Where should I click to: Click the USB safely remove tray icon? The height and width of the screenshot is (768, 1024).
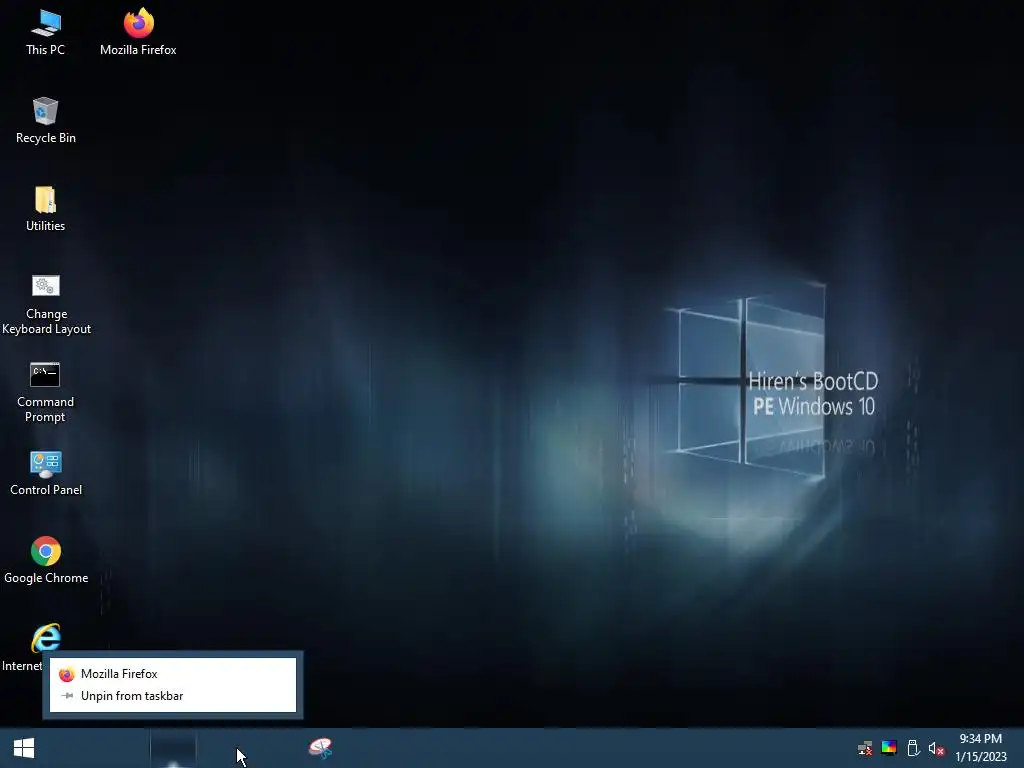click(x=913, y=748)
